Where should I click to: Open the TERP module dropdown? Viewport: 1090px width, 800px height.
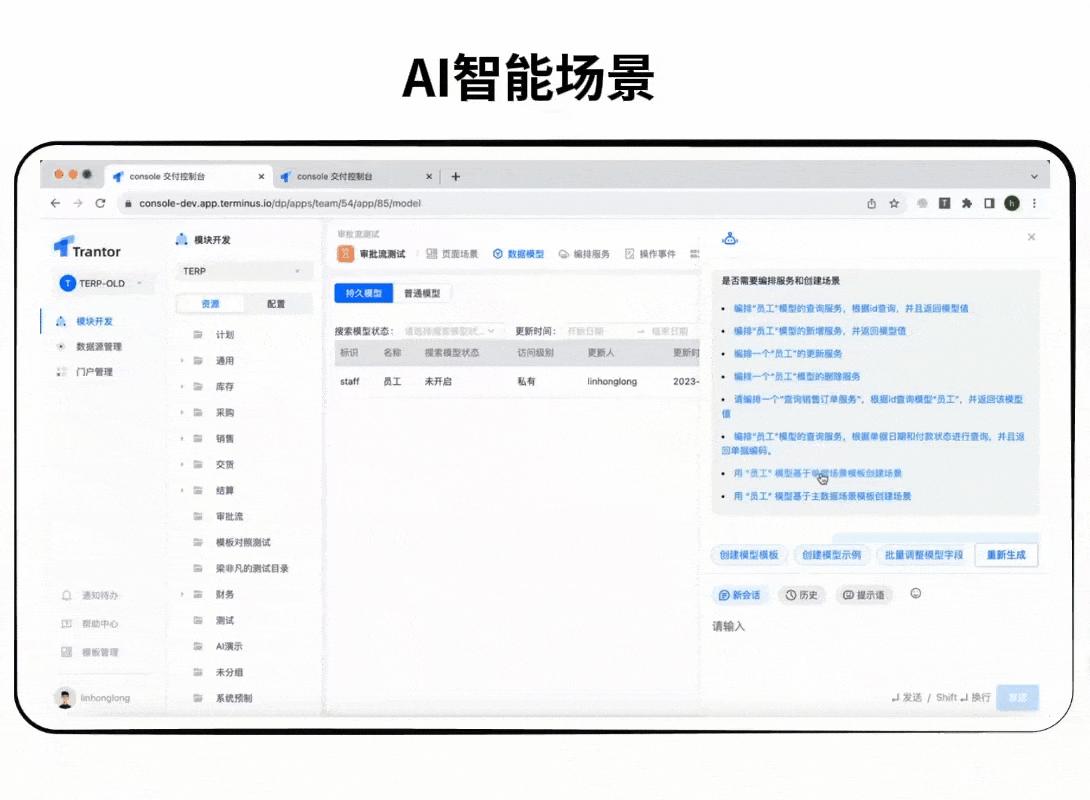(250, 270)
